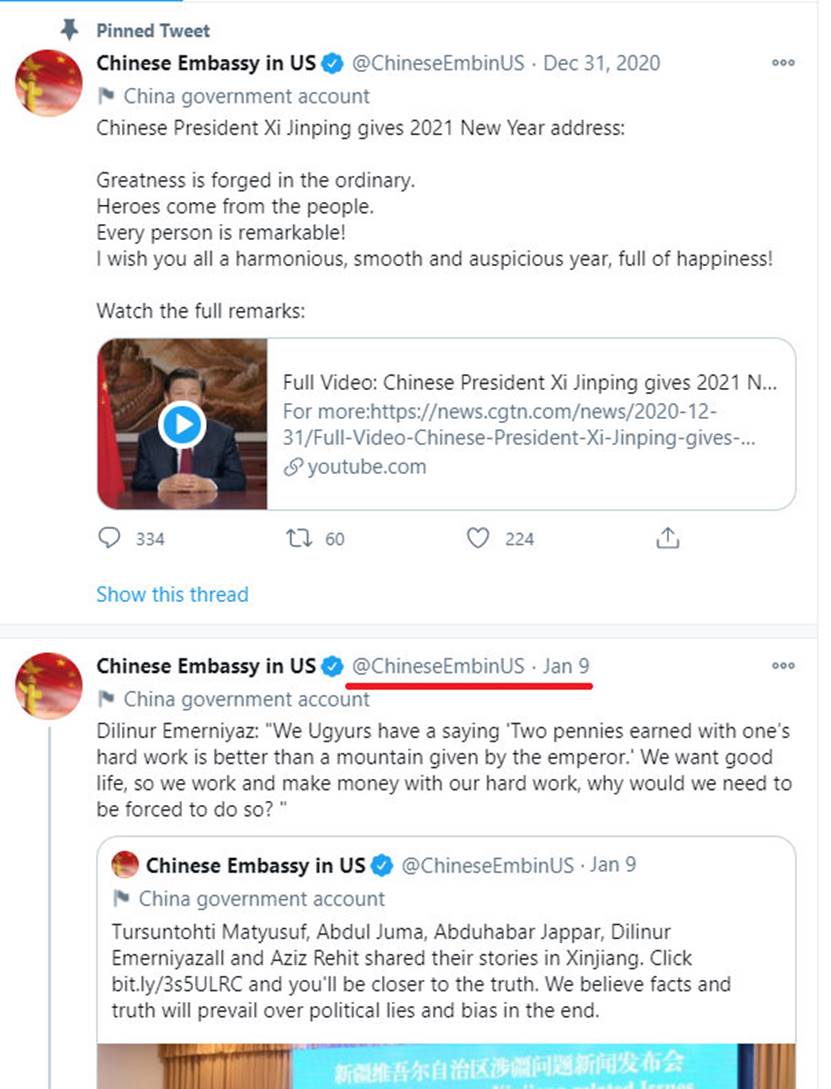Like the pinned tweet with heart icon

pyautogui.click(x=479, y=539)
